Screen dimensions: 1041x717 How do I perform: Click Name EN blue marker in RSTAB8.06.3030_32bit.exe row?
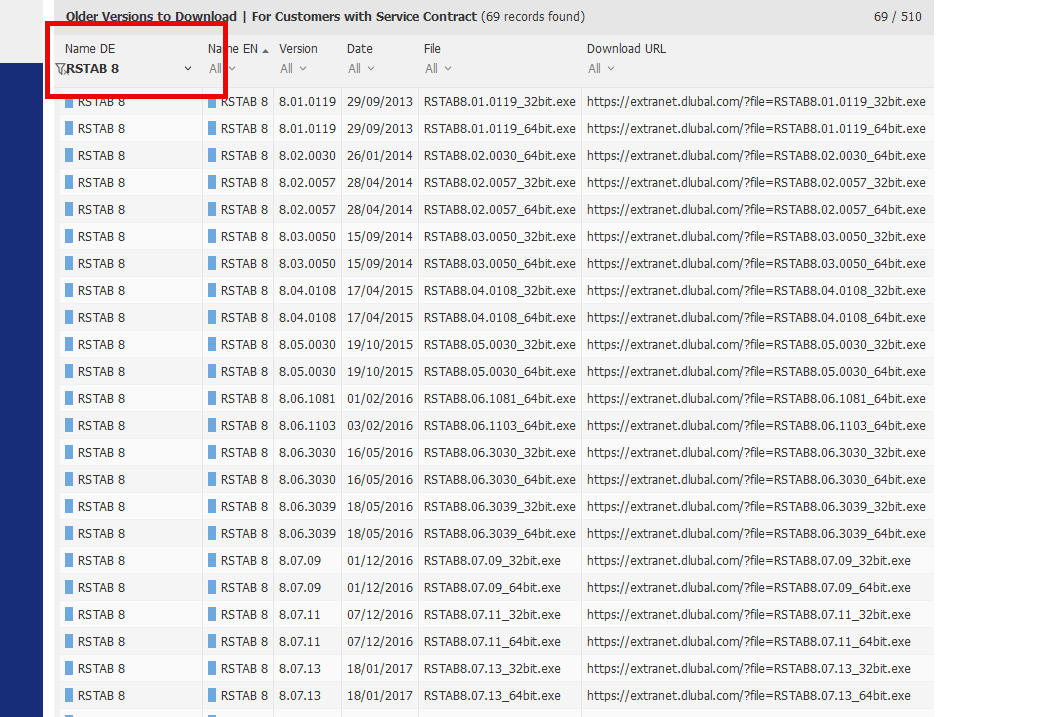(x=212, y=452)
